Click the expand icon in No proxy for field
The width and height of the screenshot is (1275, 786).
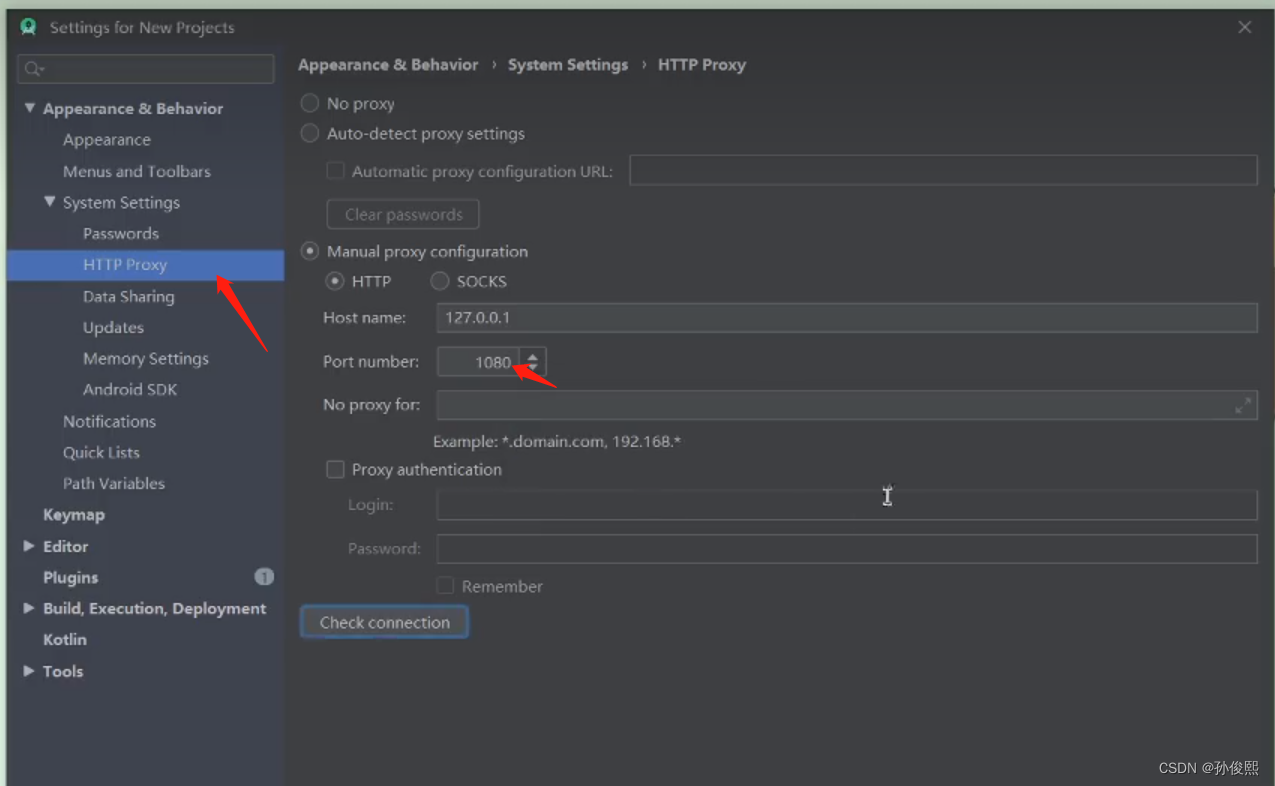1243,405
